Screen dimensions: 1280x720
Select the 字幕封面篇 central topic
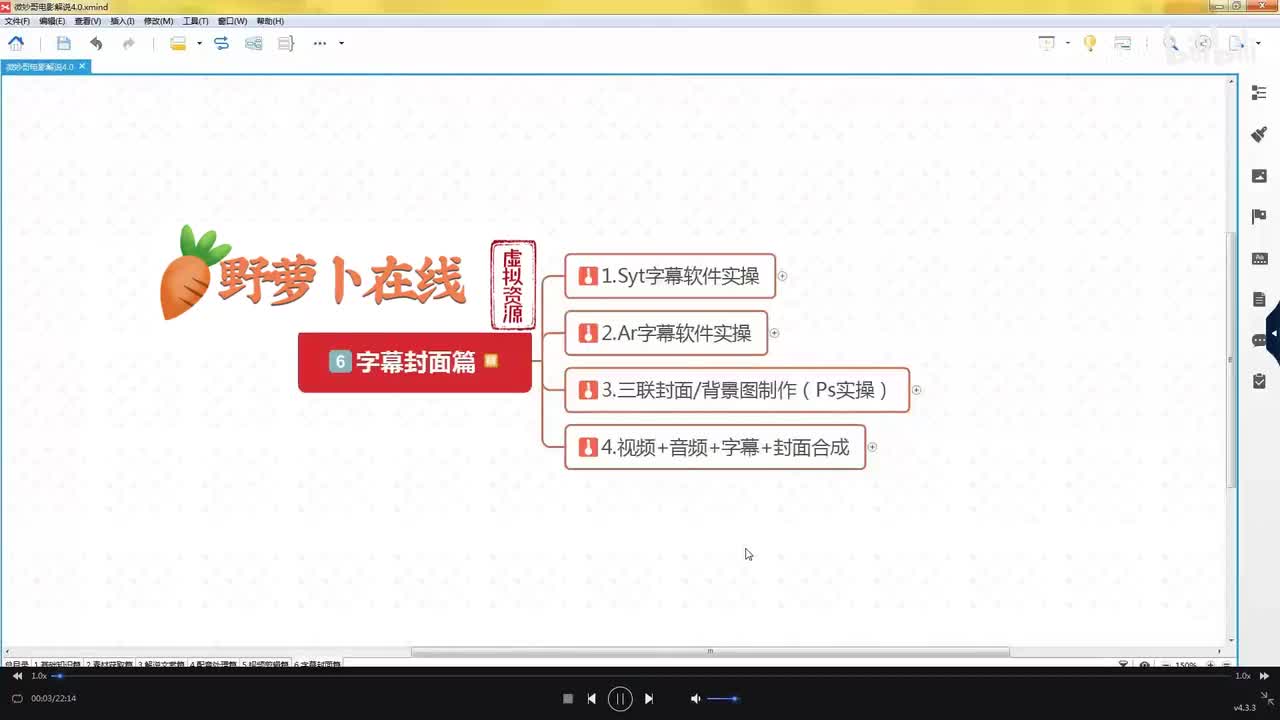415,362
